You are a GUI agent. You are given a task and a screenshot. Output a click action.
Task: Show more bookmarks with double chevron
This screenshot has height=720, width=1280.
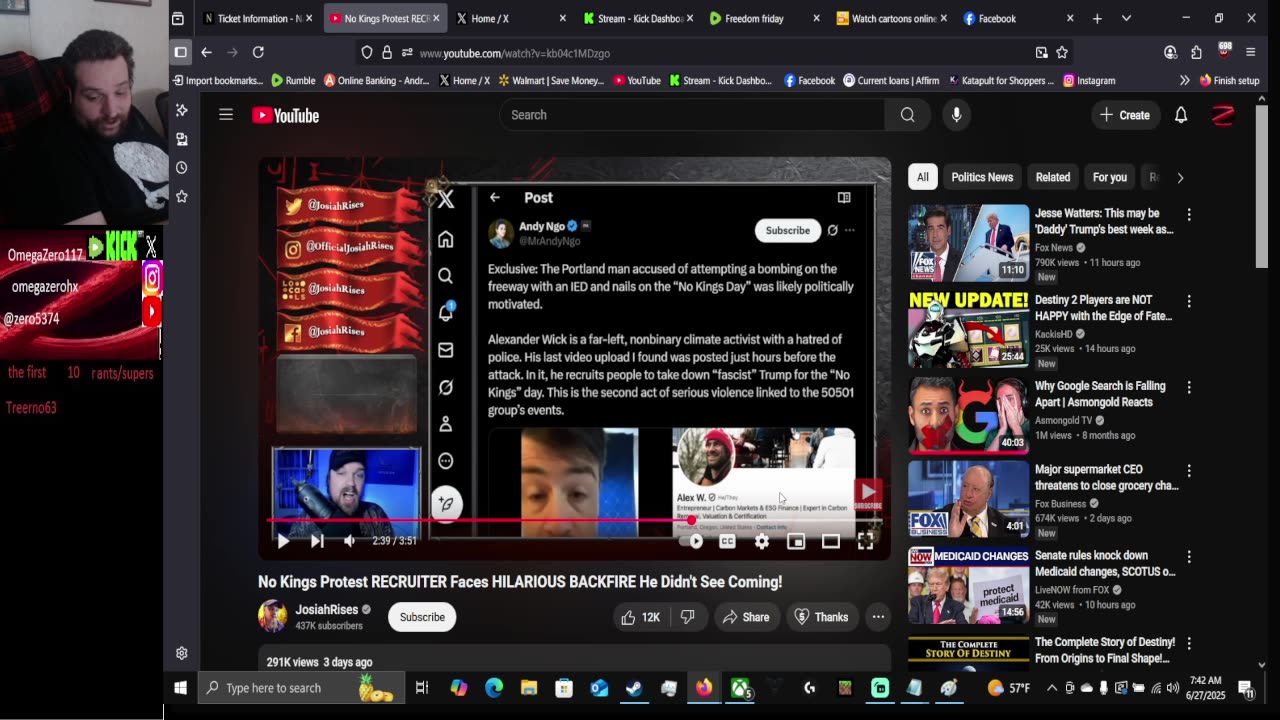click(1185, 80)
